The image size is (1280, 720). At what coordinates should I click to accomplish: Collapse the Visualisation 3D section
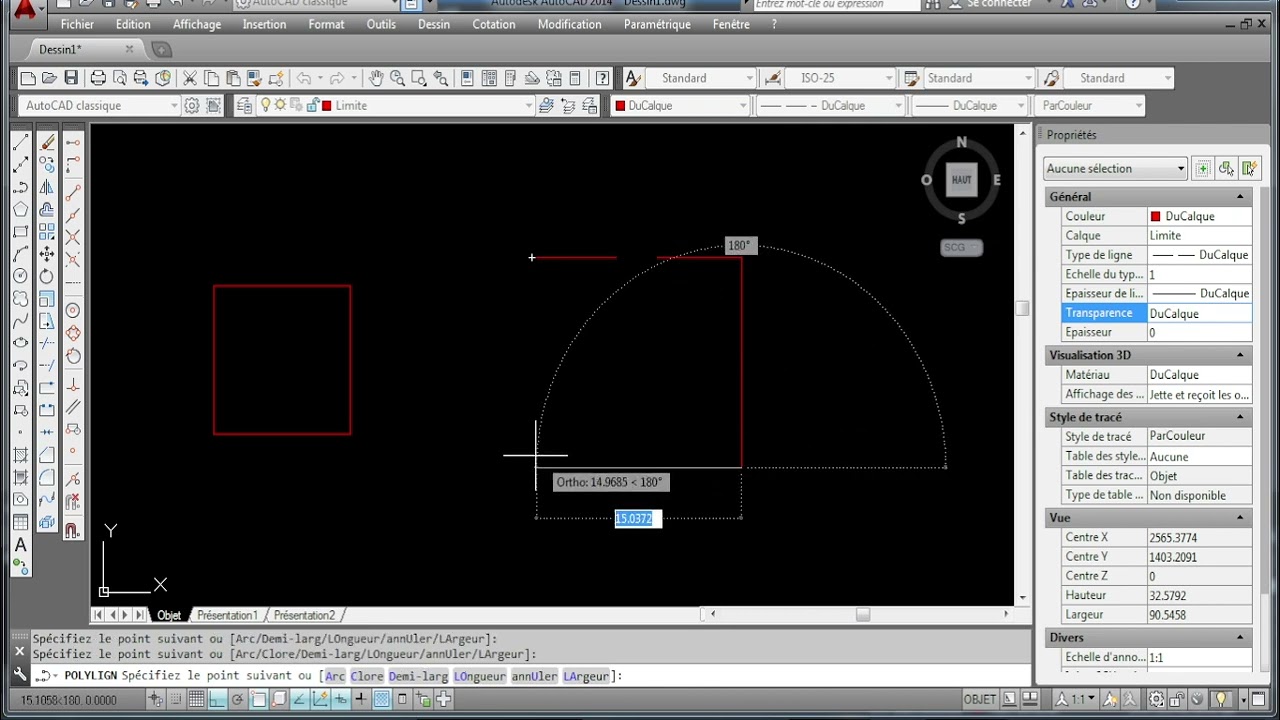1240,355
